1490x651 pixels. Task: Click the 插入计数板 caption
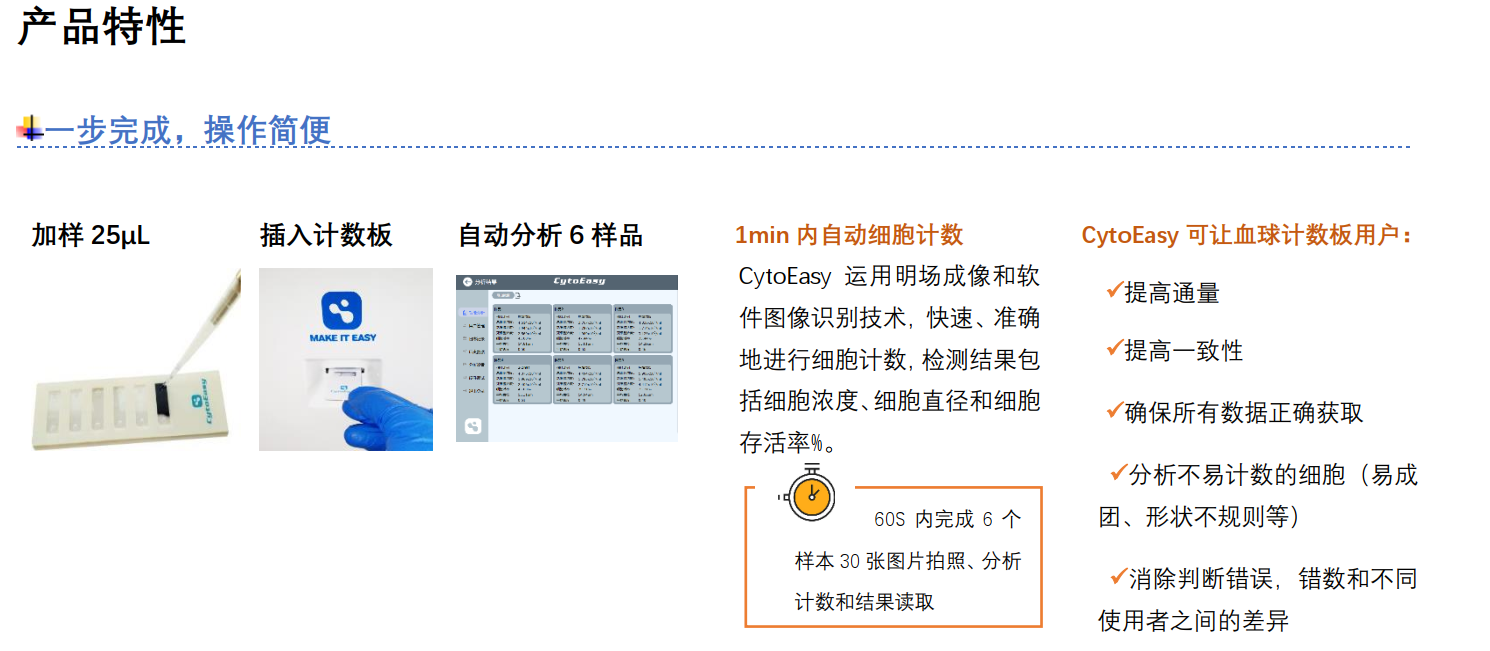click(326, 236)
